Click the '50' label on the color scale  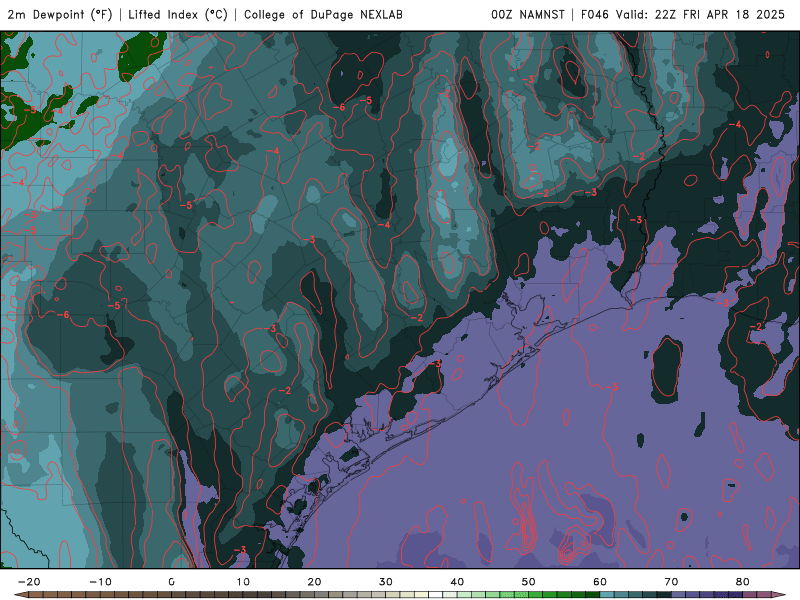tap(529, 582)
